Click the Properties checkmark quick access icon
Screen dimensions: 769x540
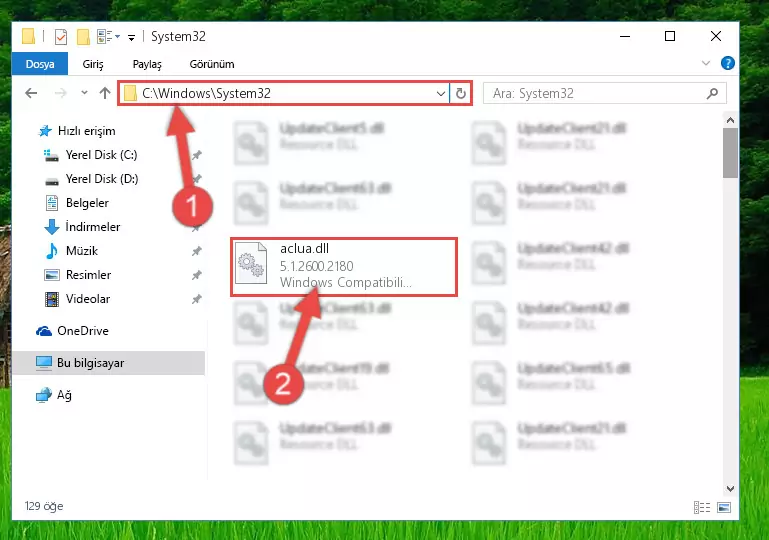tap(61, 37)
